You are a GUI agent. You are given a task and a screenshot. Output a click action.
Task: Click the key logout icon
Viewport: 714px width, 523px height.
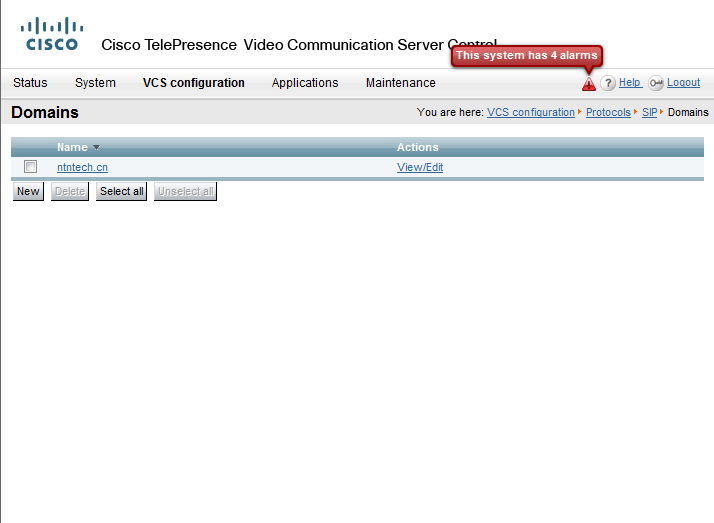coord(656,83)
